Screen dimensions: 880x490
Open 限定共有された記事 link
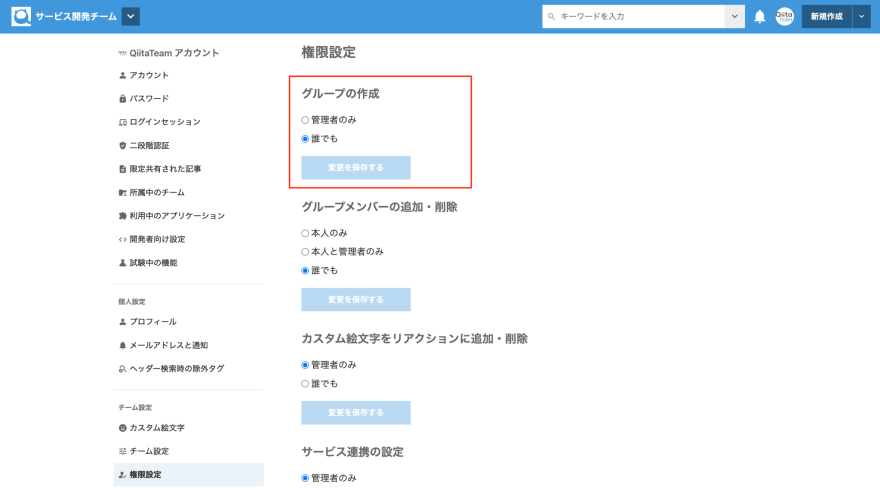pyautogui.click(x=165, y=169)
